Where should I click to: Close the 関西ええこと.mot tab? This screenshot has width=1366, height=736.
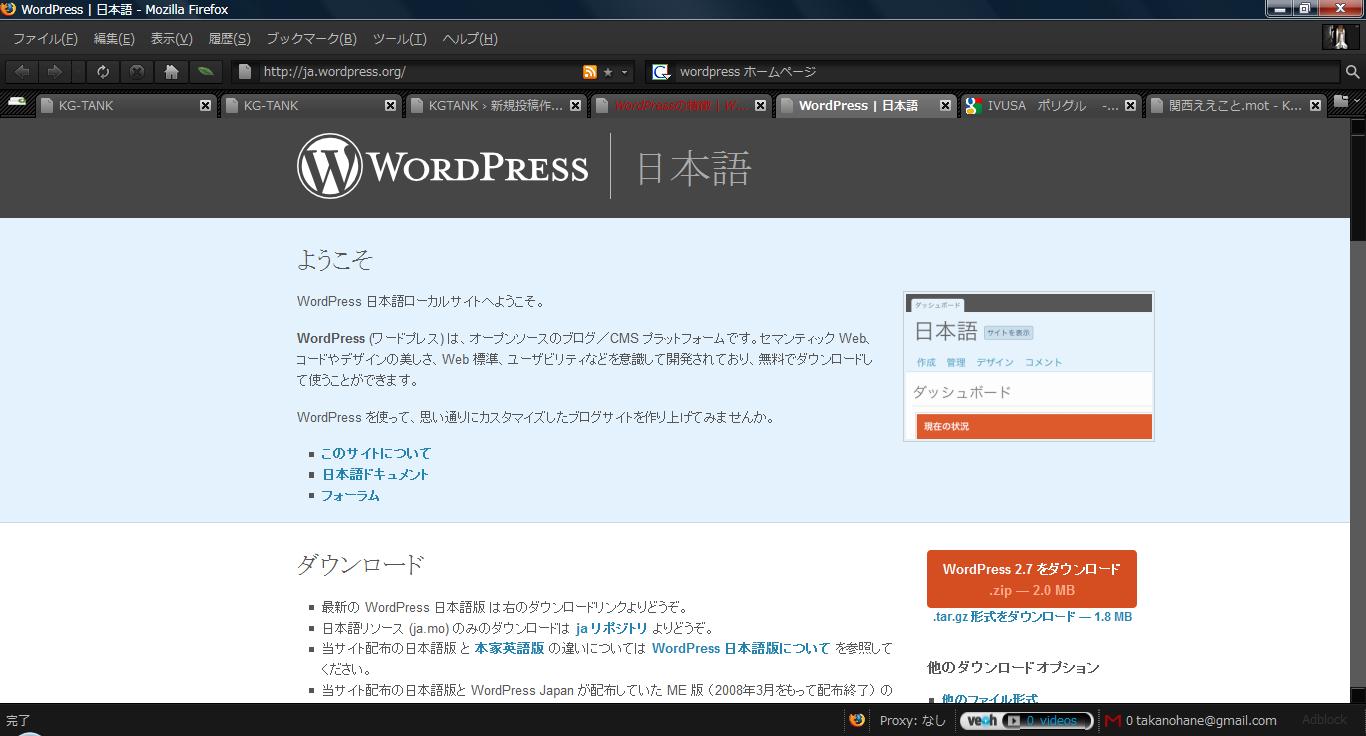[1315, 105]
